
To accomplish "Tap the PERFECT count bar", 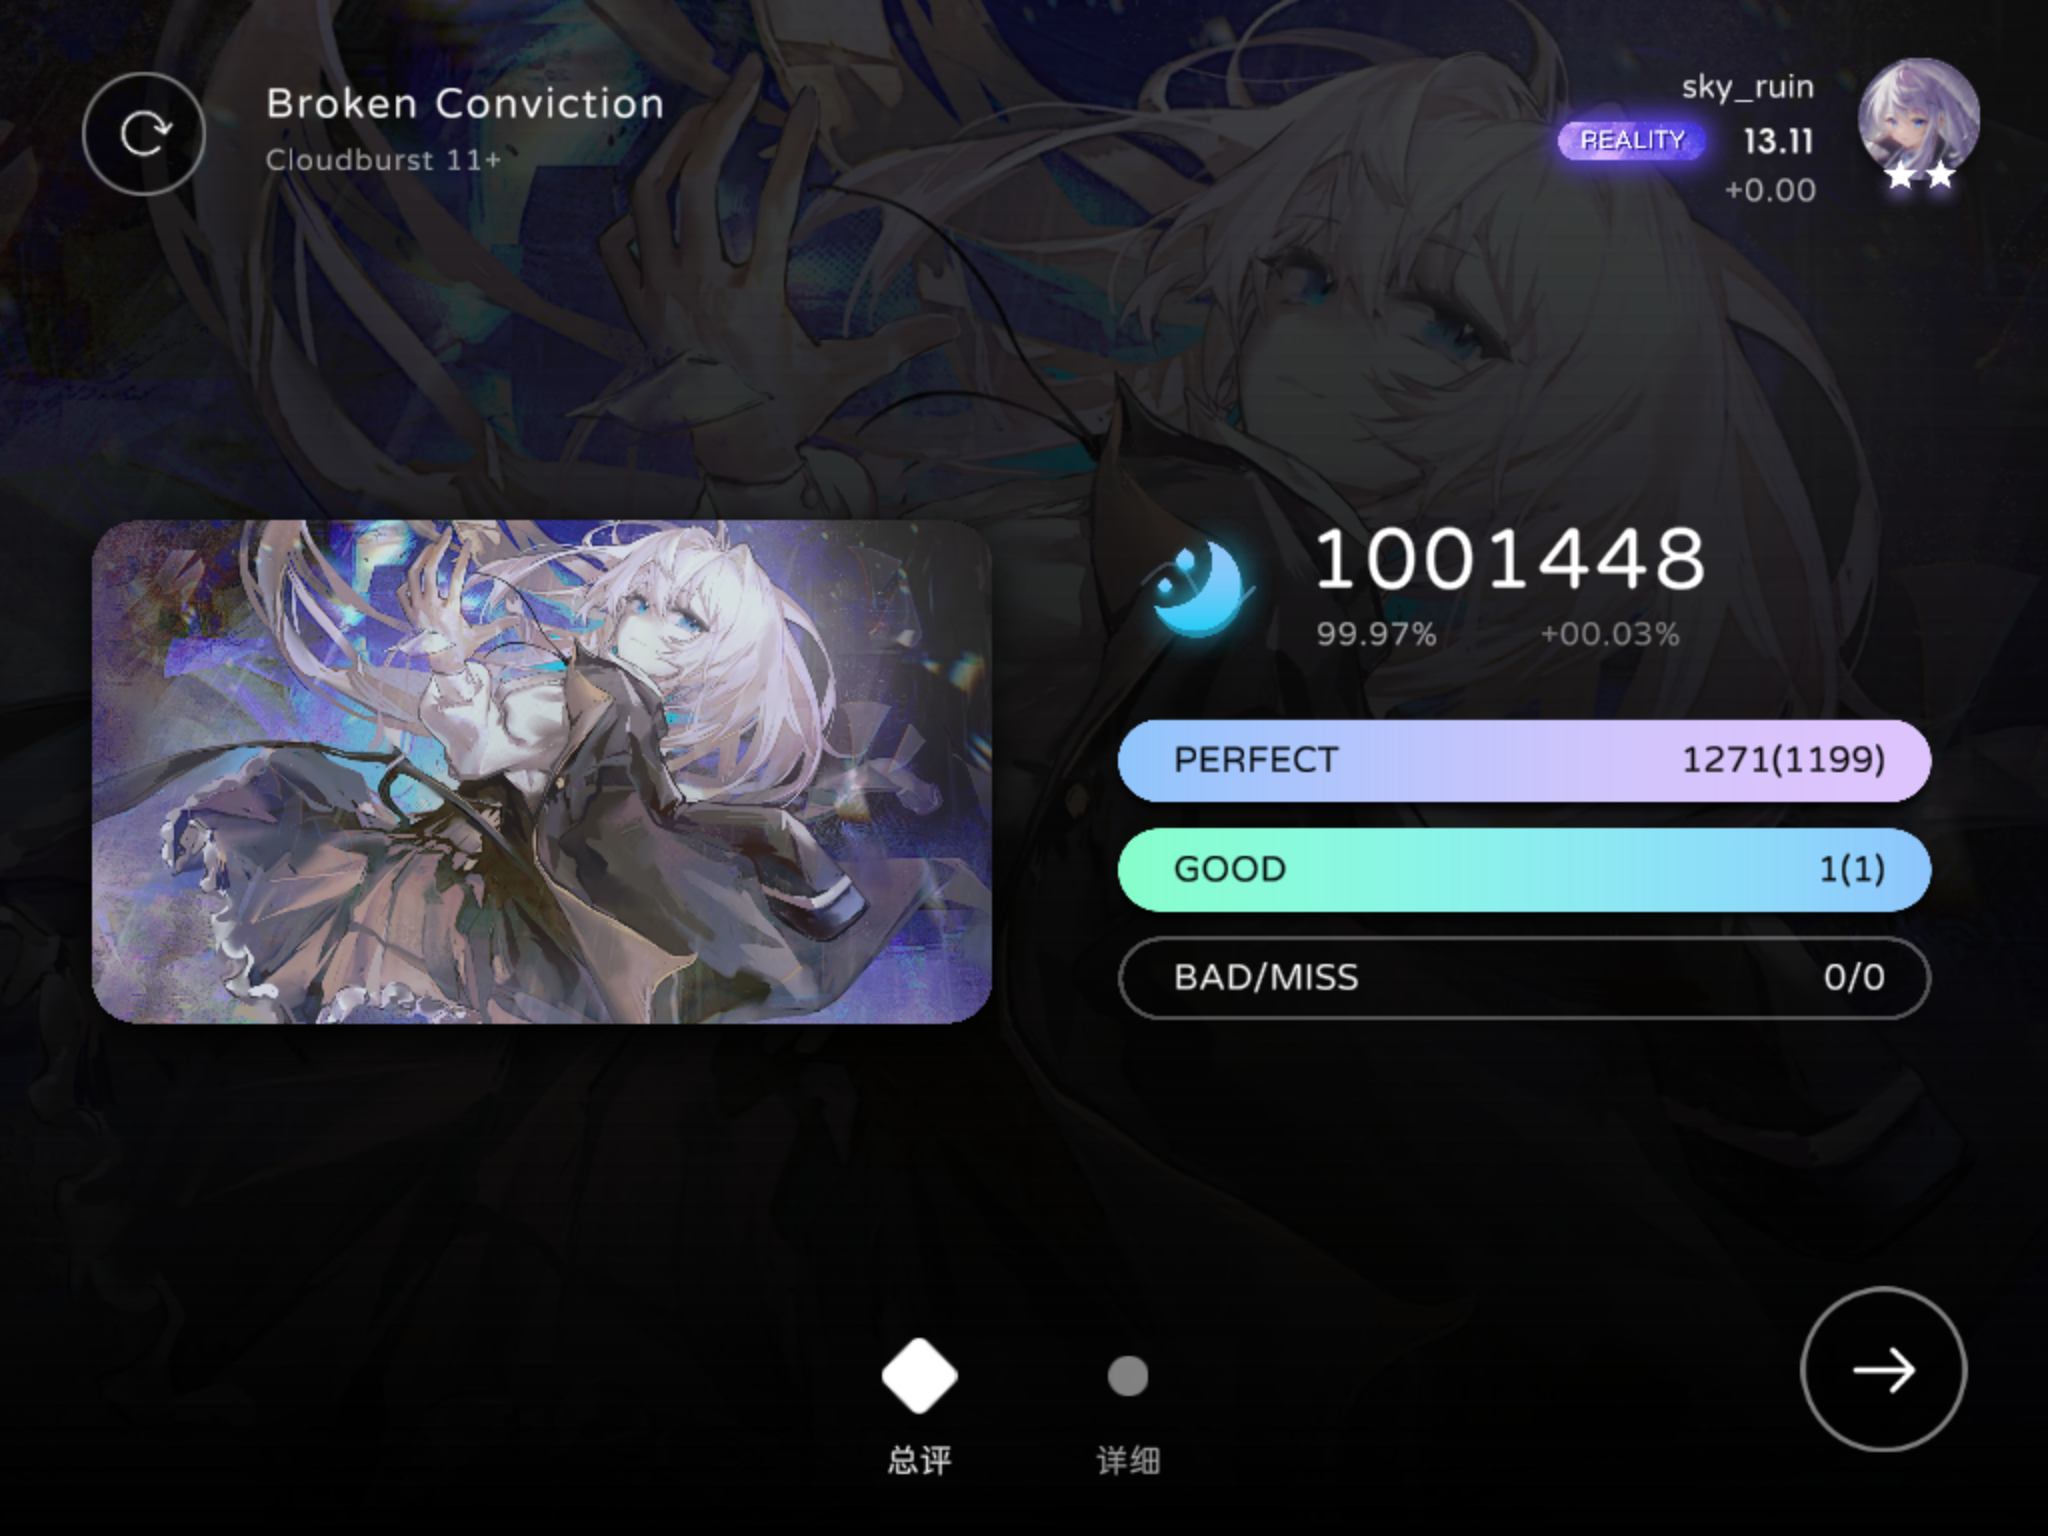I will [x=1524, y=760].
